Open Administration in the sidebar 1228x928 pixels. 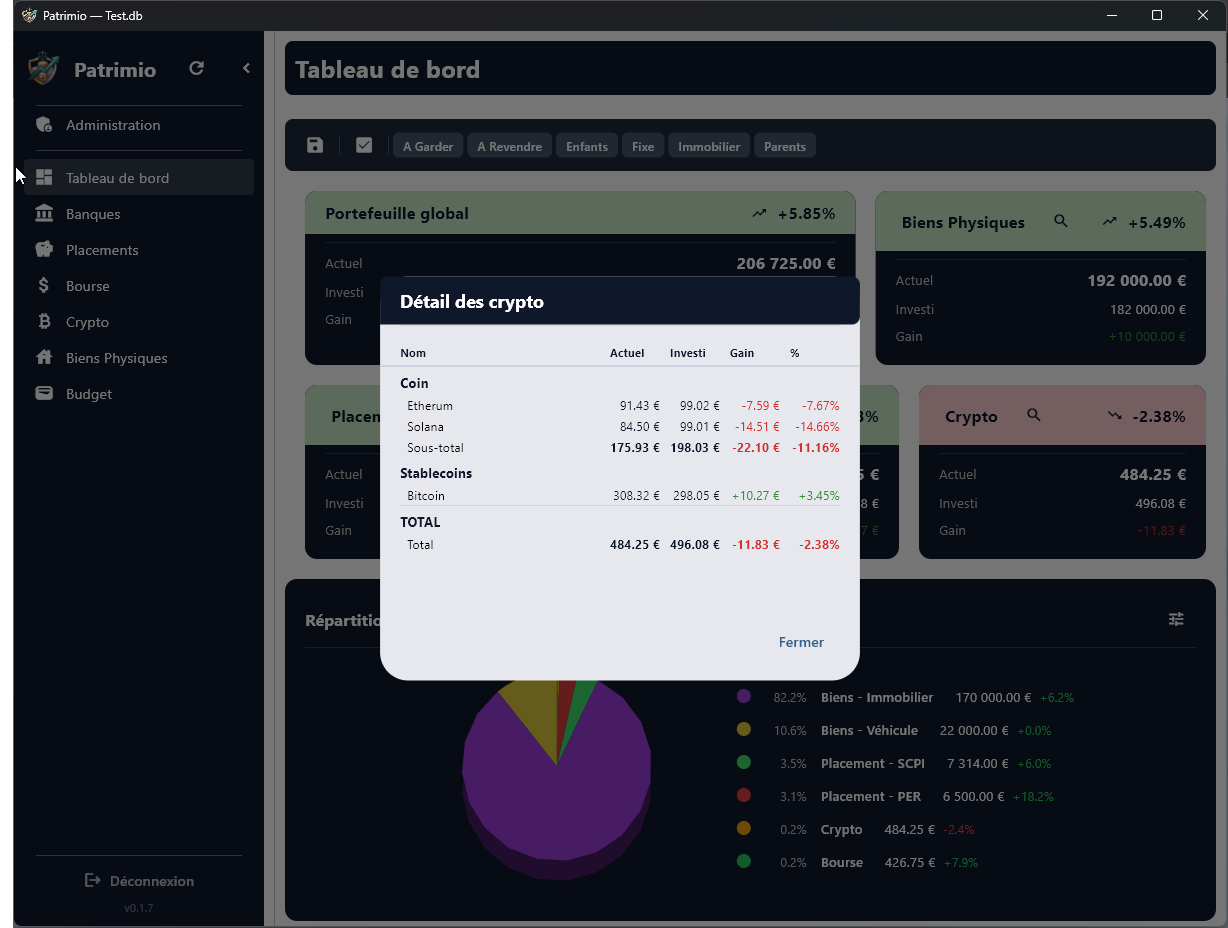tap(139, 125)
